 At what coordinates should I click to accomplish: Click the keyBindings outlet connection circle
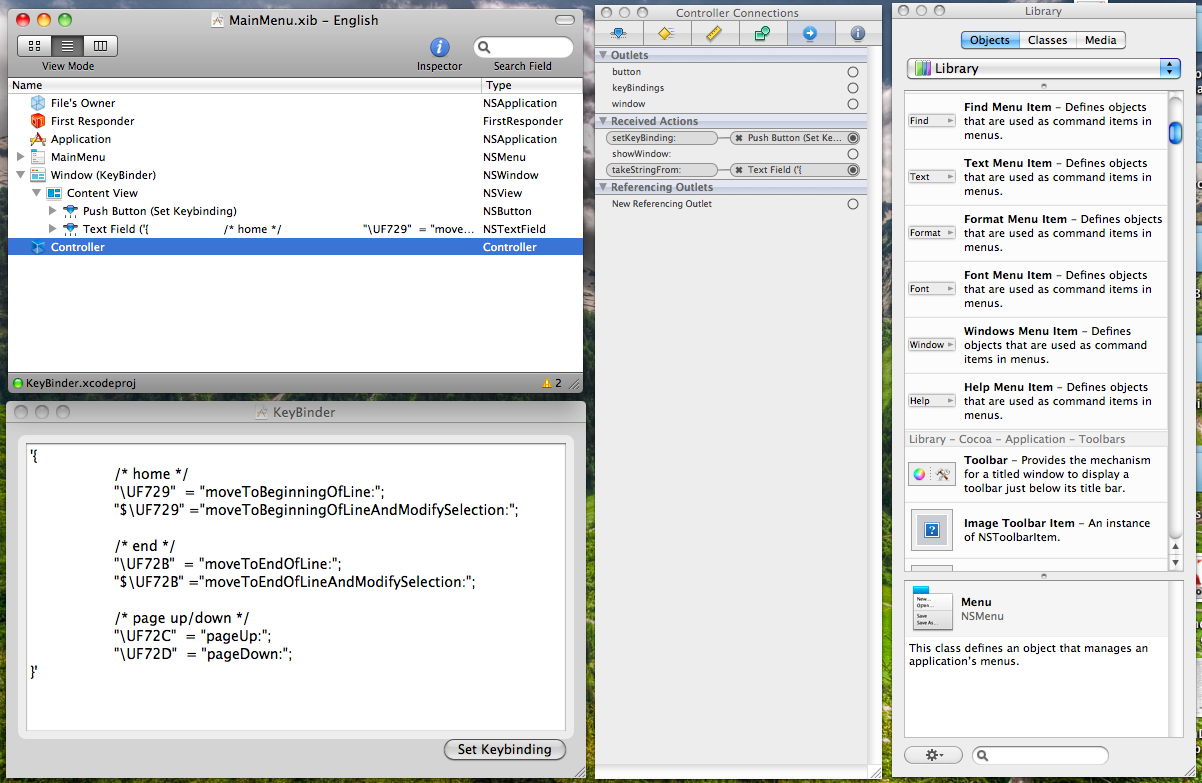click(853, 88)
